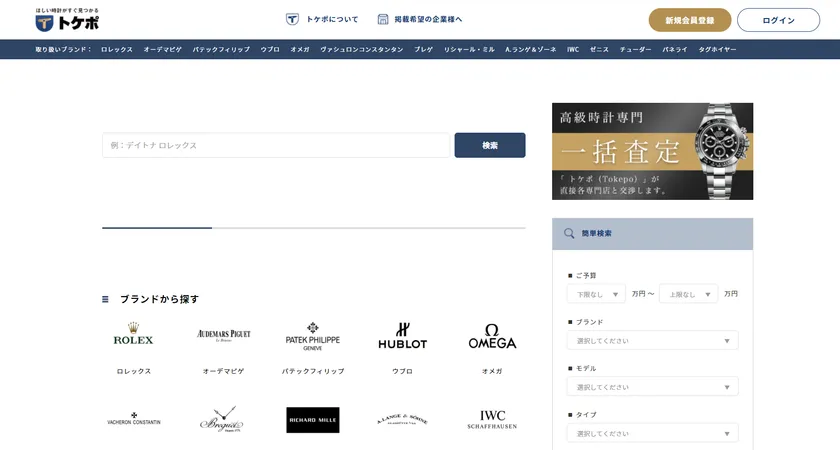Click the magnifier icon in 簡単検索 header

click(569, 233)
